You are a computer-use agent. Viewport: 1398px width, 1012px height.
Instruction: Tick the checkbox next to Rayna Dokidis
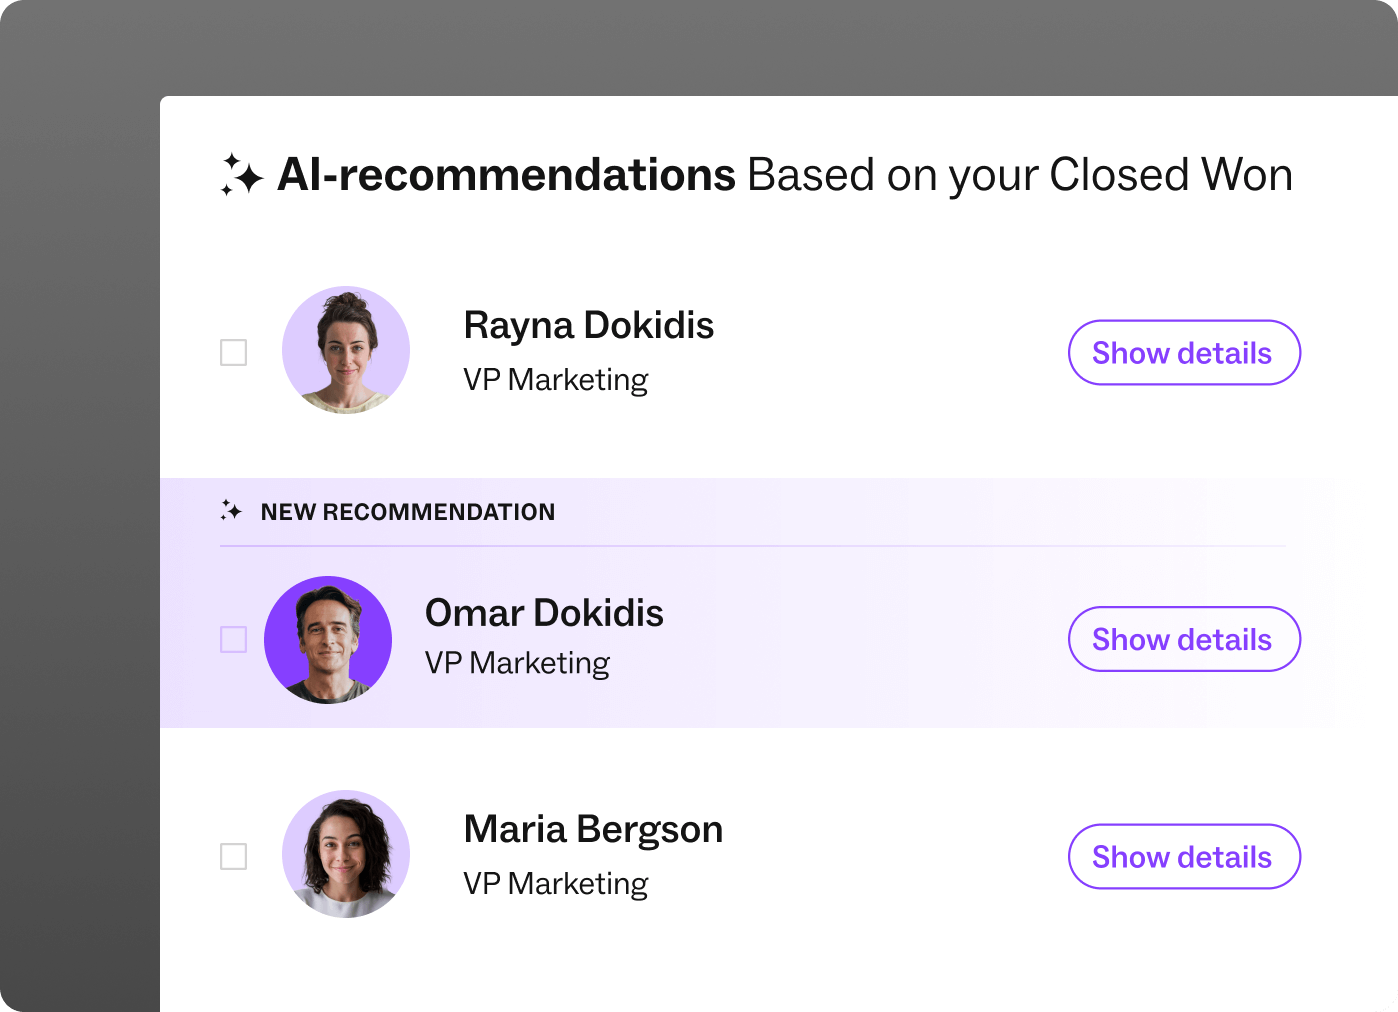[233, 352]
